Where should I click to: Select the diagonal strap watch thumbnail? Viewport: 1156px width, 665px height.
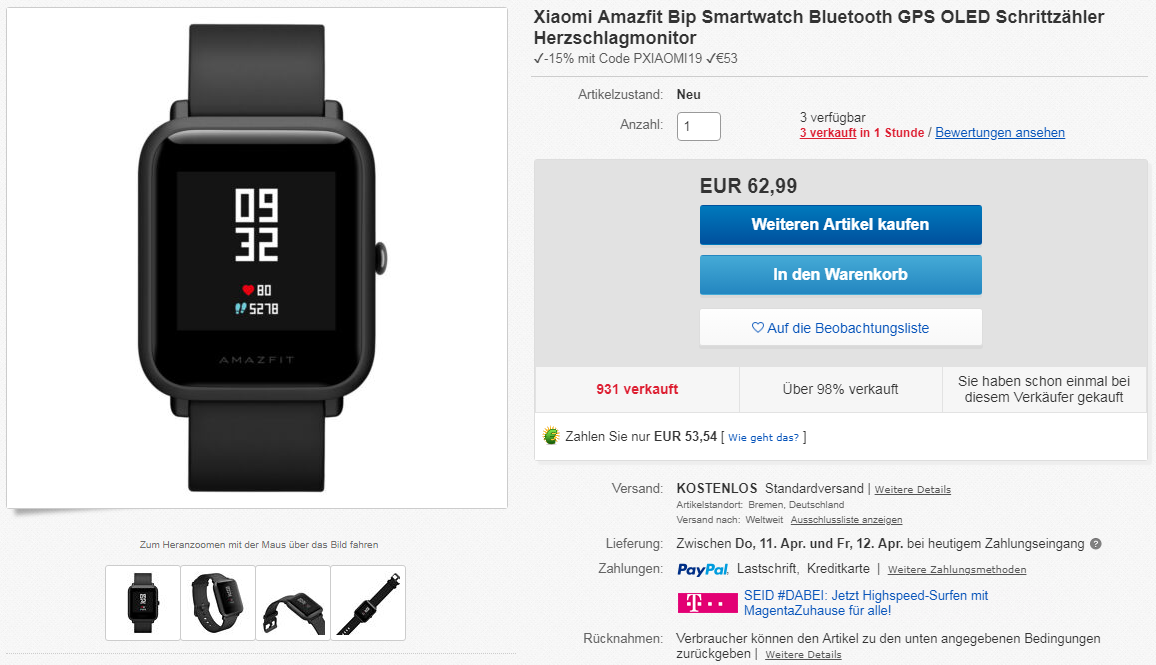point(368,603)
